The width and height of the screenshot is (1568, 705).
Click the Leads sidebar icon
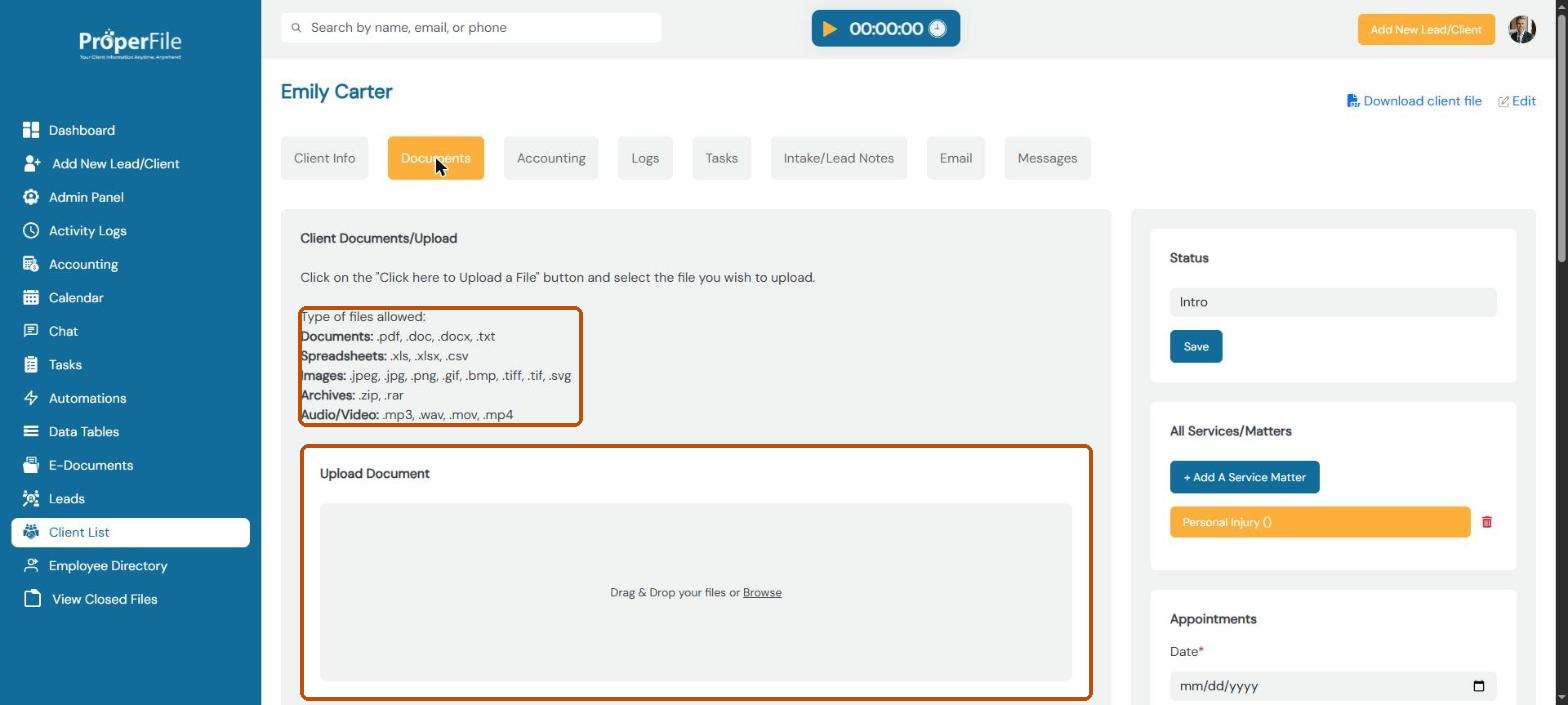click(x=31, y=498)
